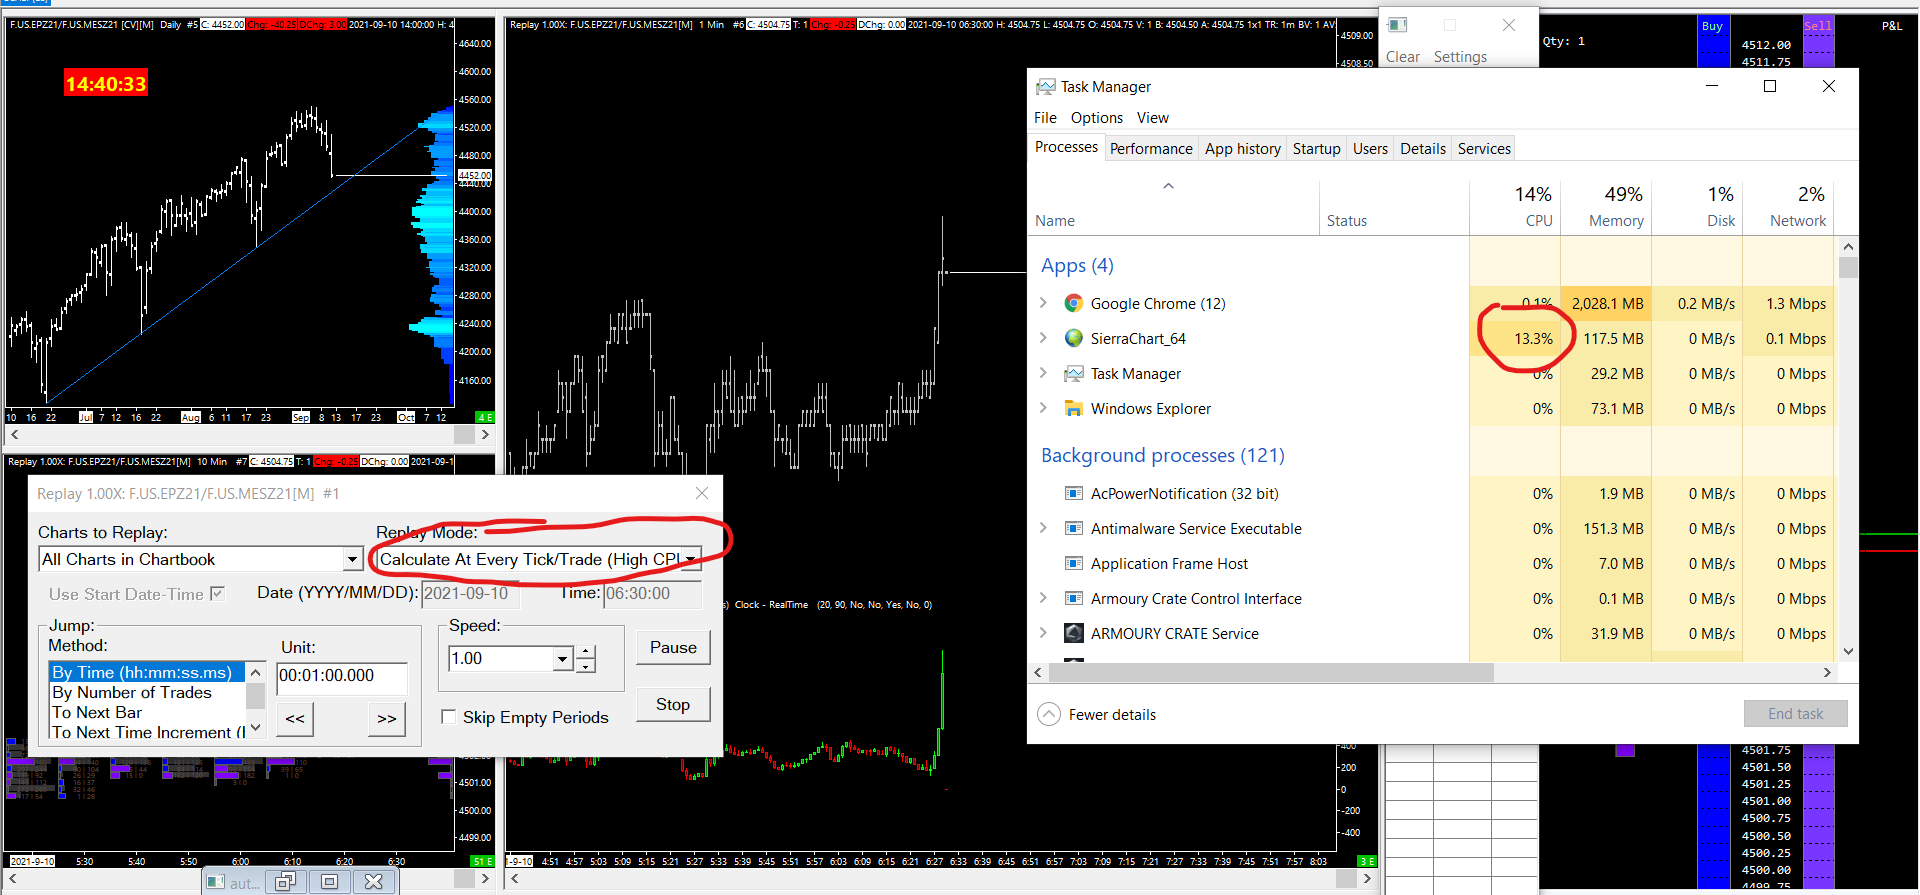Click the ARMOURY CRATE Service icon

point(1073,633)
